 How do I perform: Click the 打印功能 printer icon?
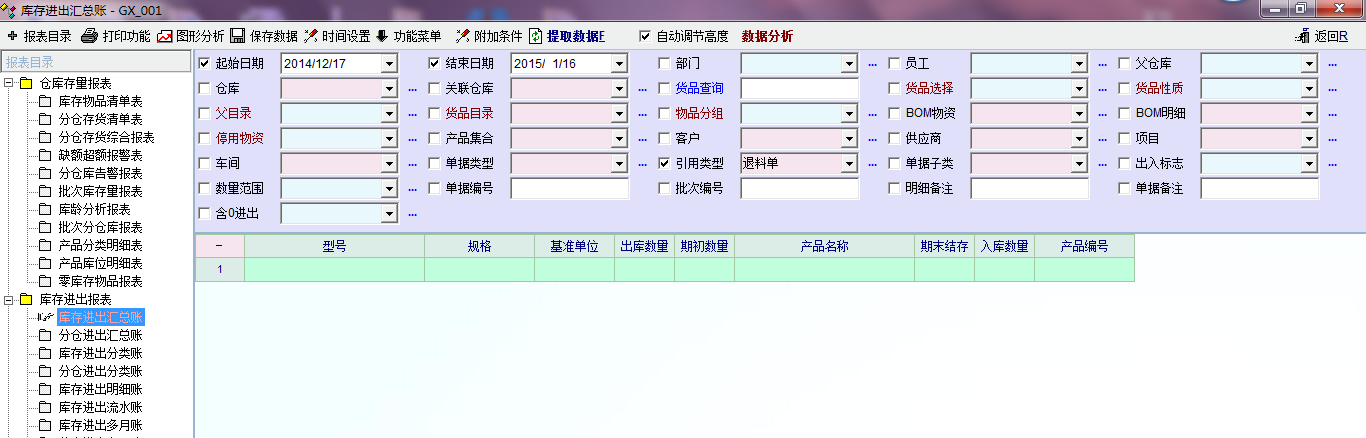tap(89, 36)
